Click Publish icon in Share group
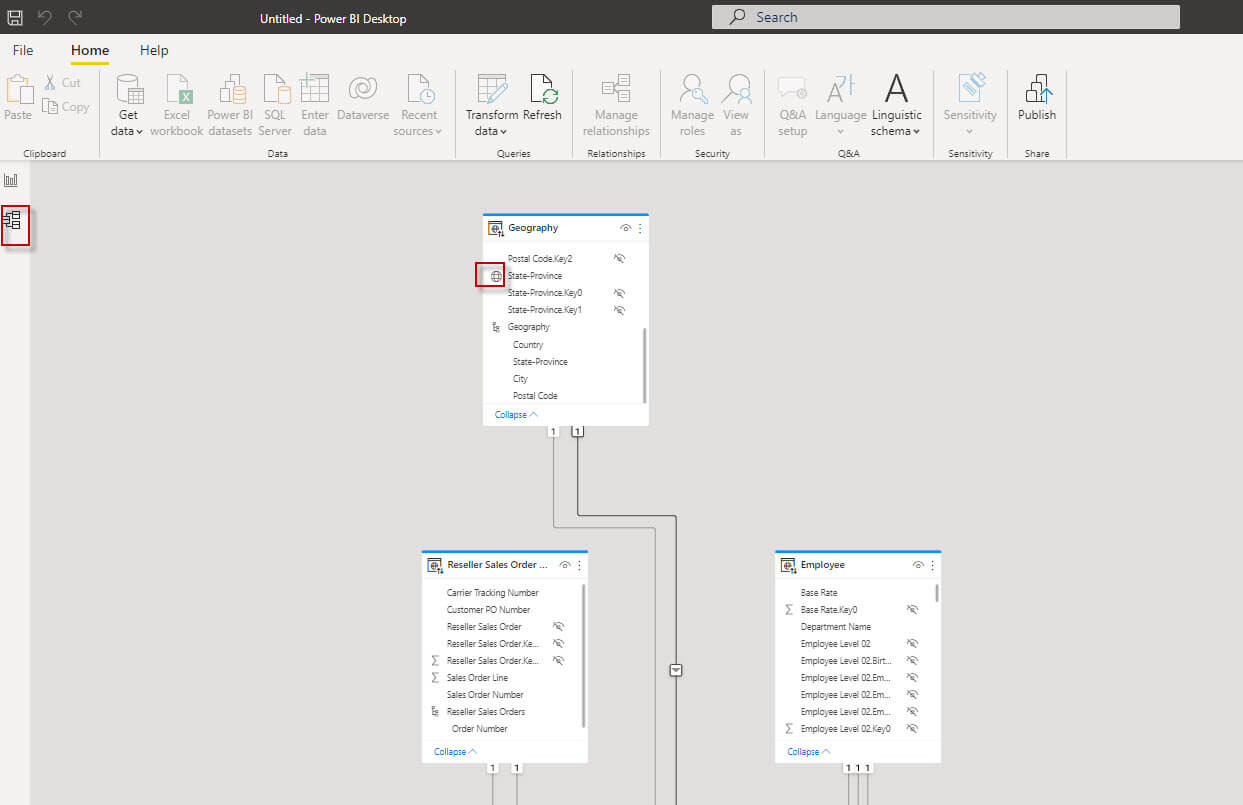 (x=1036, y=98)
